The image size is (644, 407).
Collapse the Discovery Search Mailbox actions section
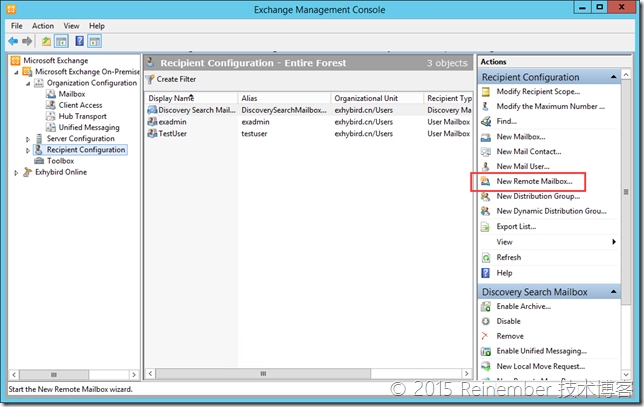614,292
